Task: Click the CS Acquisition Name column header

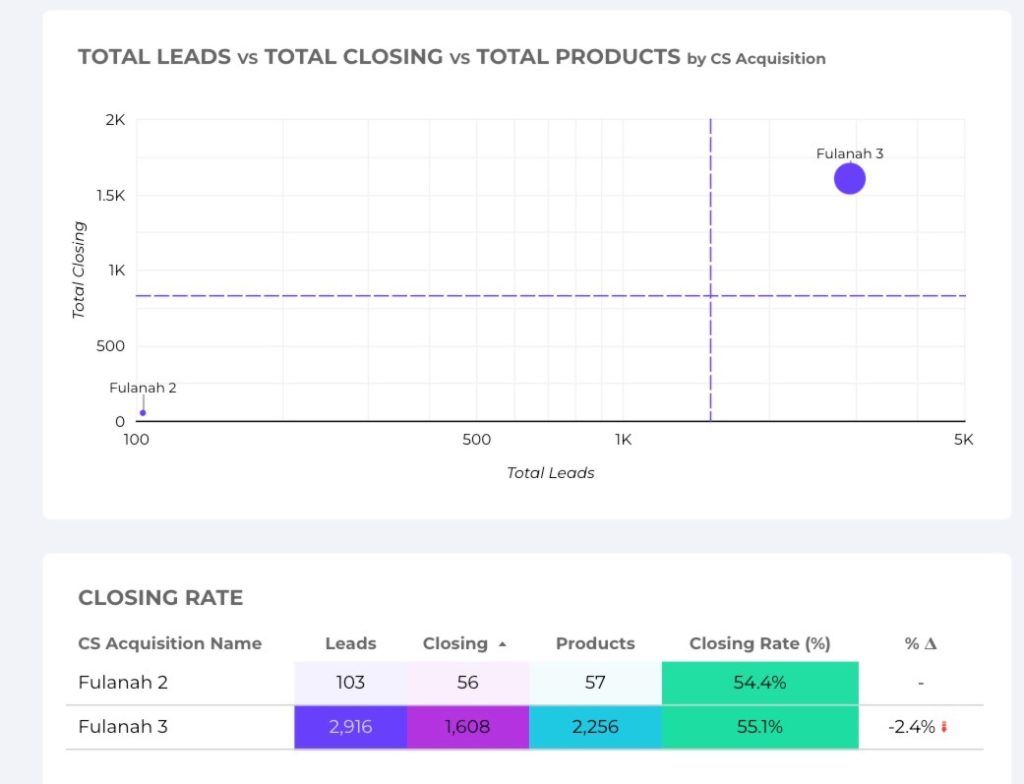Action: tap(170, 644)
